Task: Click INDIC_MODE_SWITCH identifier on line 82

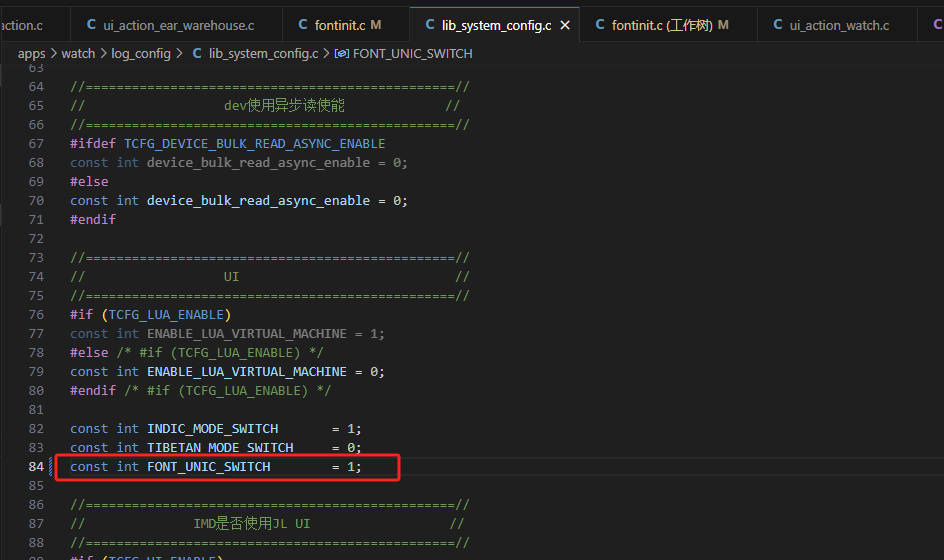Action: (x=213, y=429)
